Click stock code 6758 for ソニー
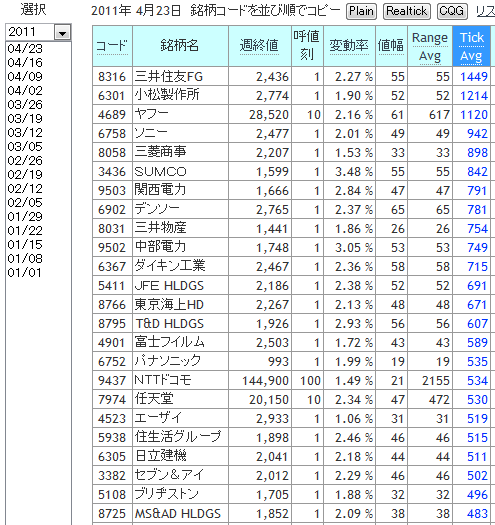This screenshot has width=495, height=525. 112,134
